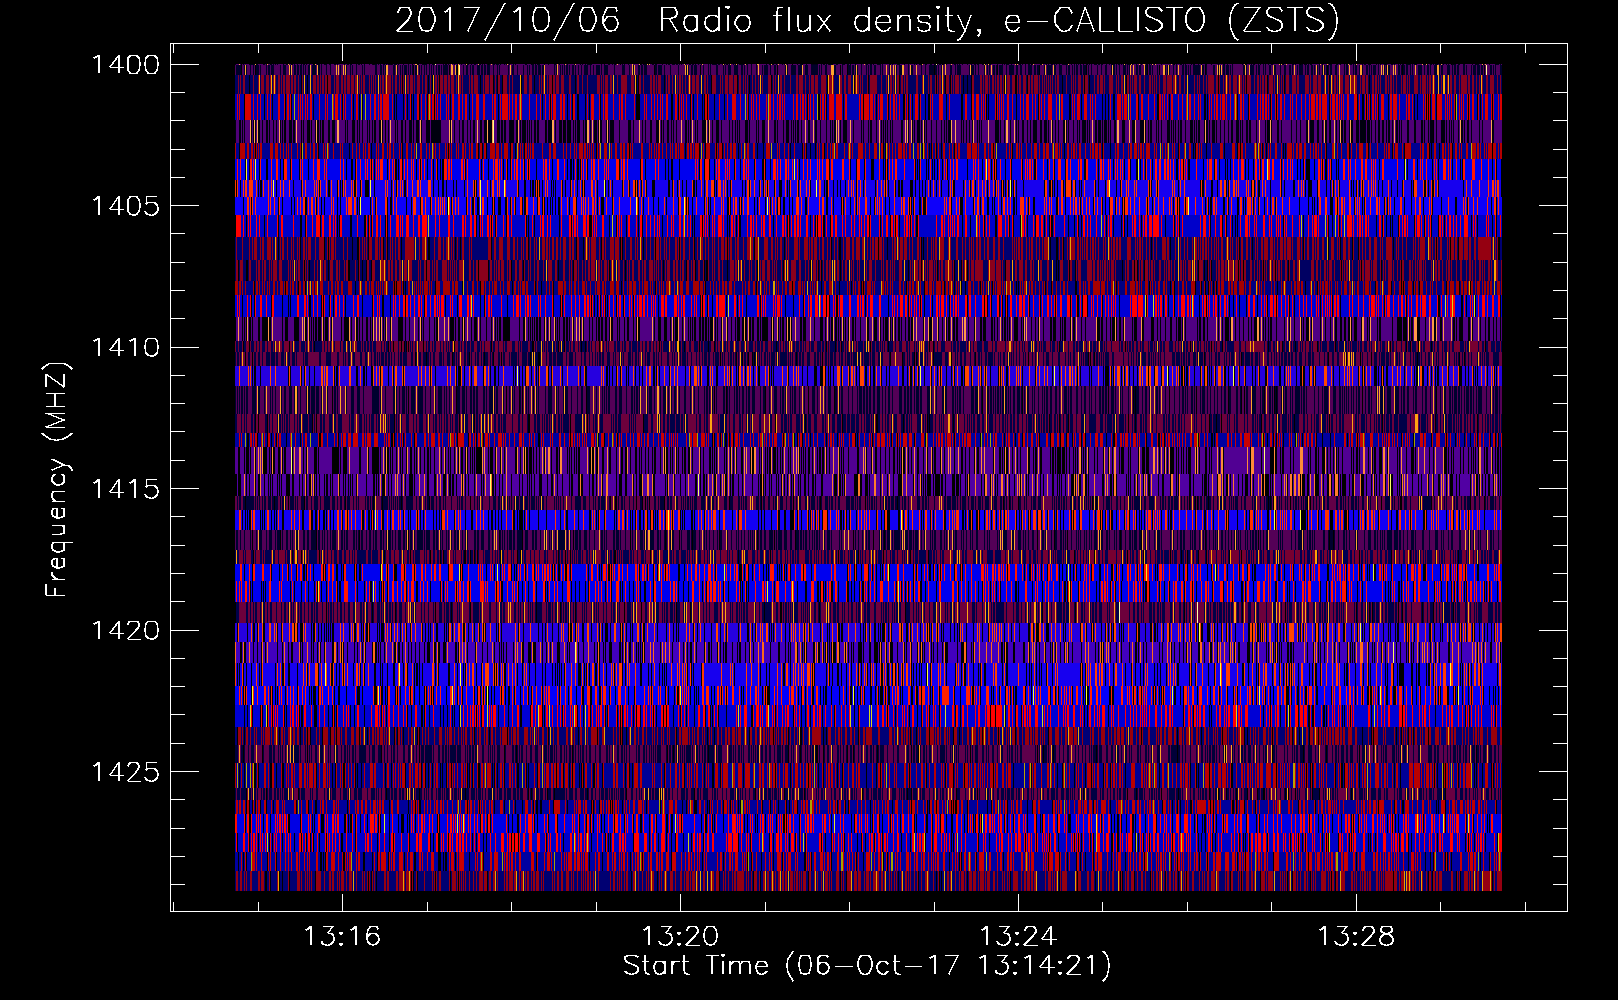Select the 1405 frequency tick label

pos(125,206)
